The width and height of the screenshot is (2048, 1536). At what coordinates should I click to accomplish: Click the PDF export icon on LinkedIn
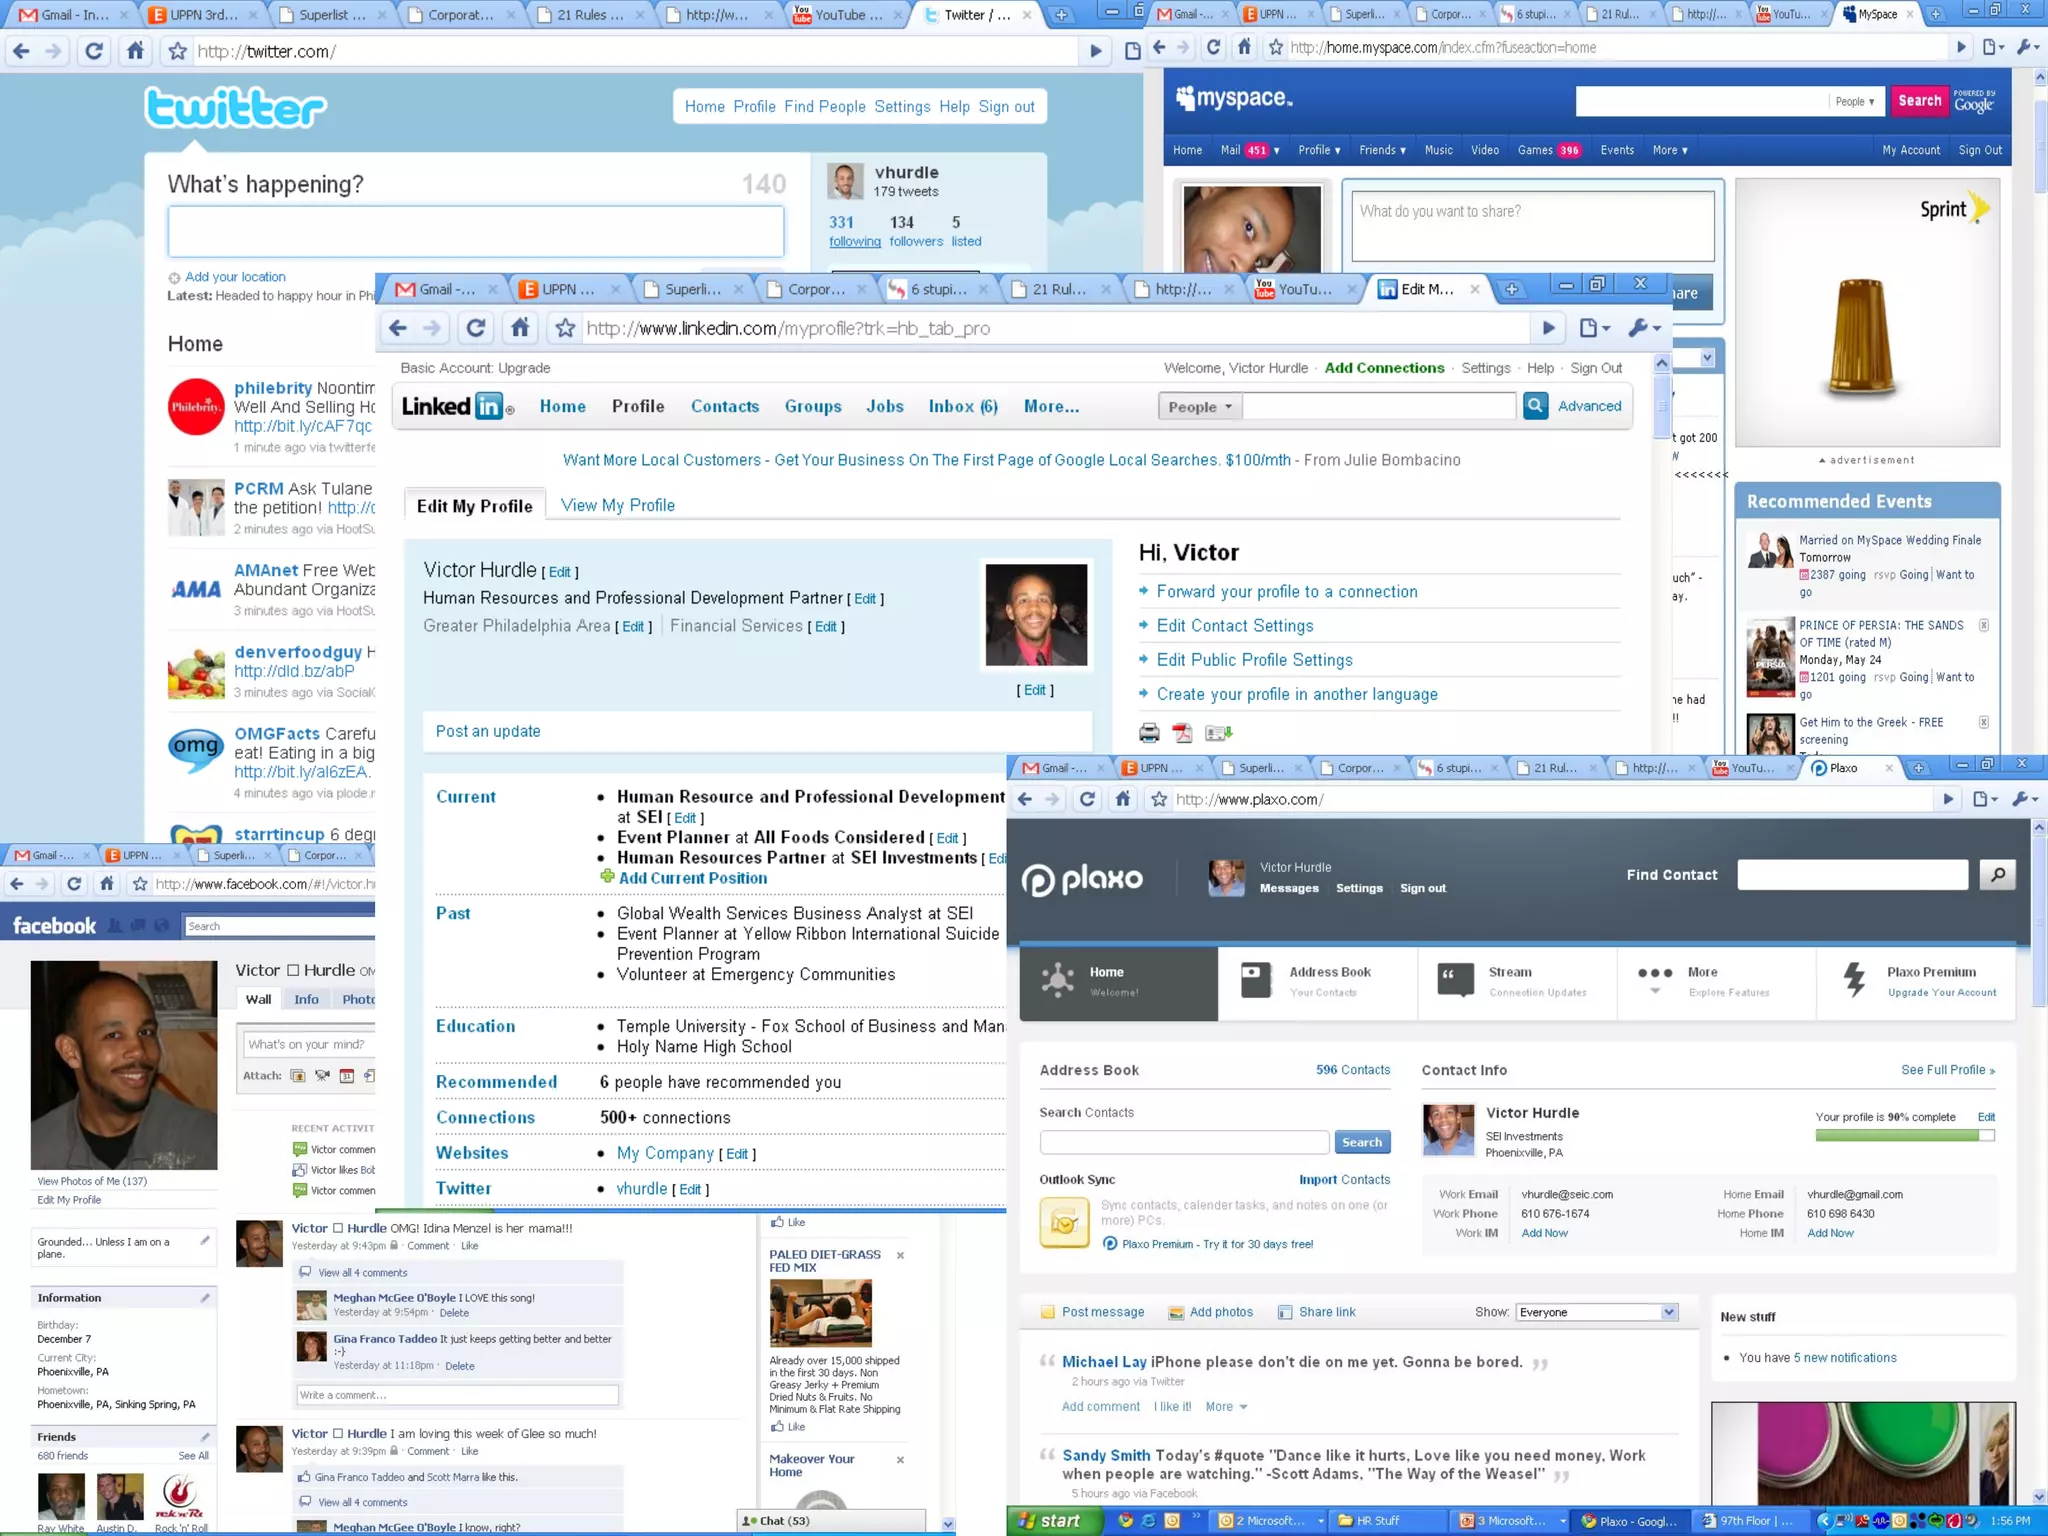tap(1183, 733)
